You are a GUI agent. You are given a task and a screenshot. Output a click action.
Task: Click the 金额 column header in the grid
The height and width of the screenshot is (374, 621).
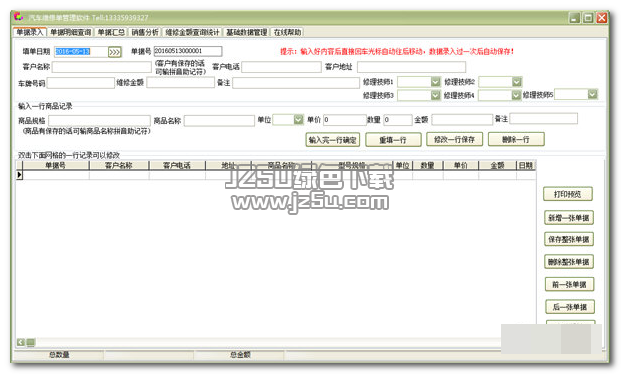coord(497,166)
